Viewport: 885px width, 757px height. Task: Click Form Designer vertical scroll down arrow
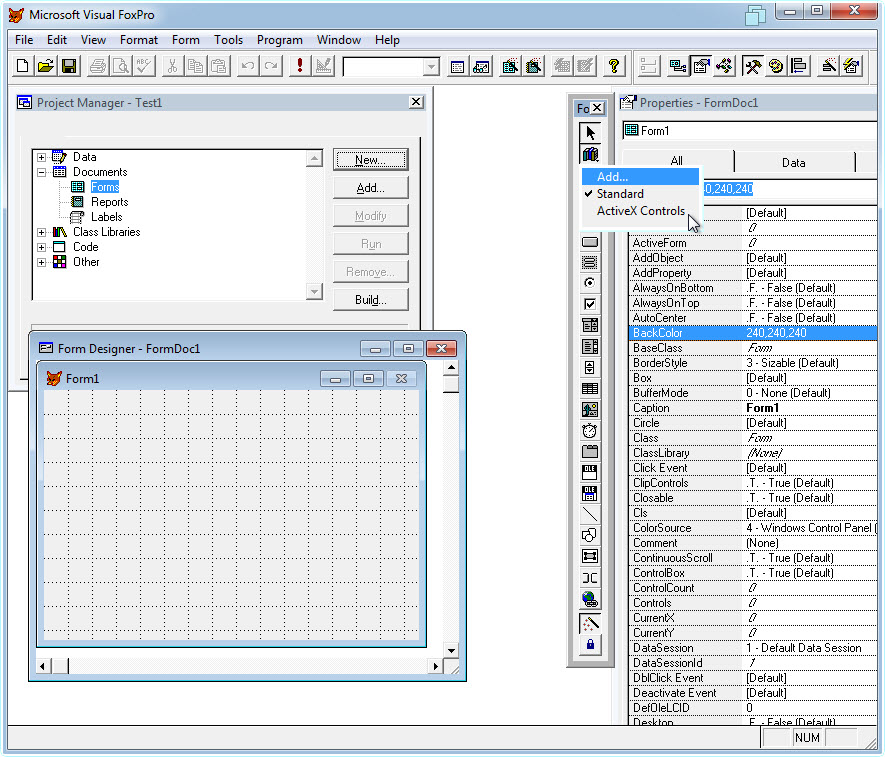[x=452, y=650]
